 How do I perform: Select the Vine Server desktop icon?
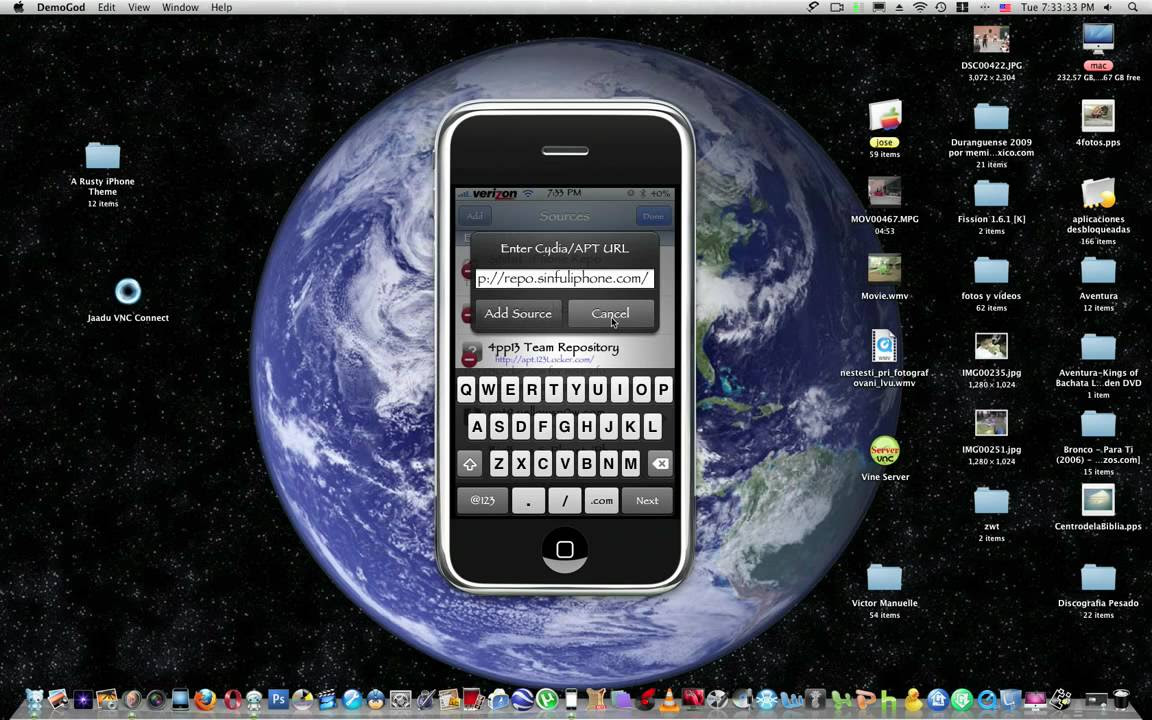(885, 451)
